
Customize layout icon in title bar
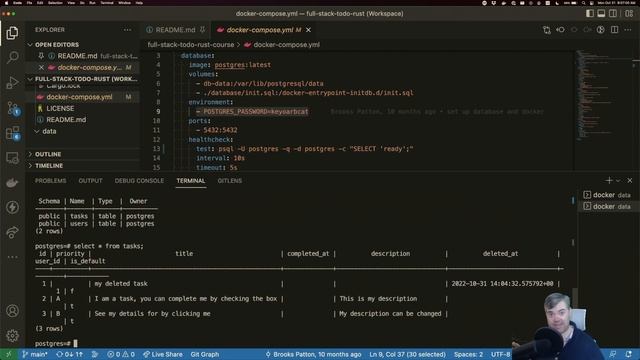629,13
